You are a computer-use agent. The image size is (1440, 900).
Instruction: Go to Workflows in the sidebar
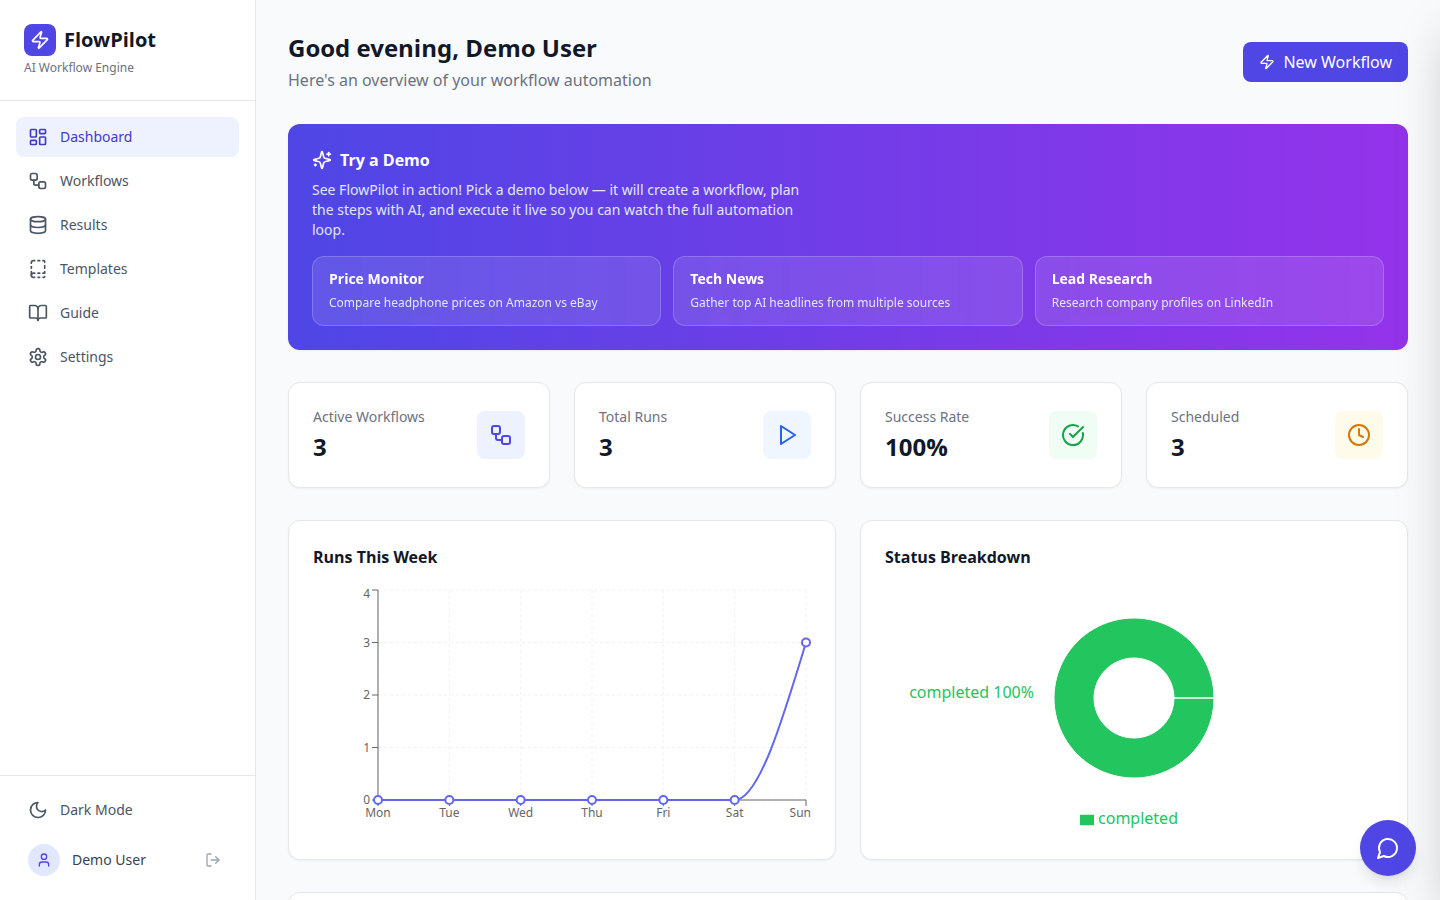(127, 181)
